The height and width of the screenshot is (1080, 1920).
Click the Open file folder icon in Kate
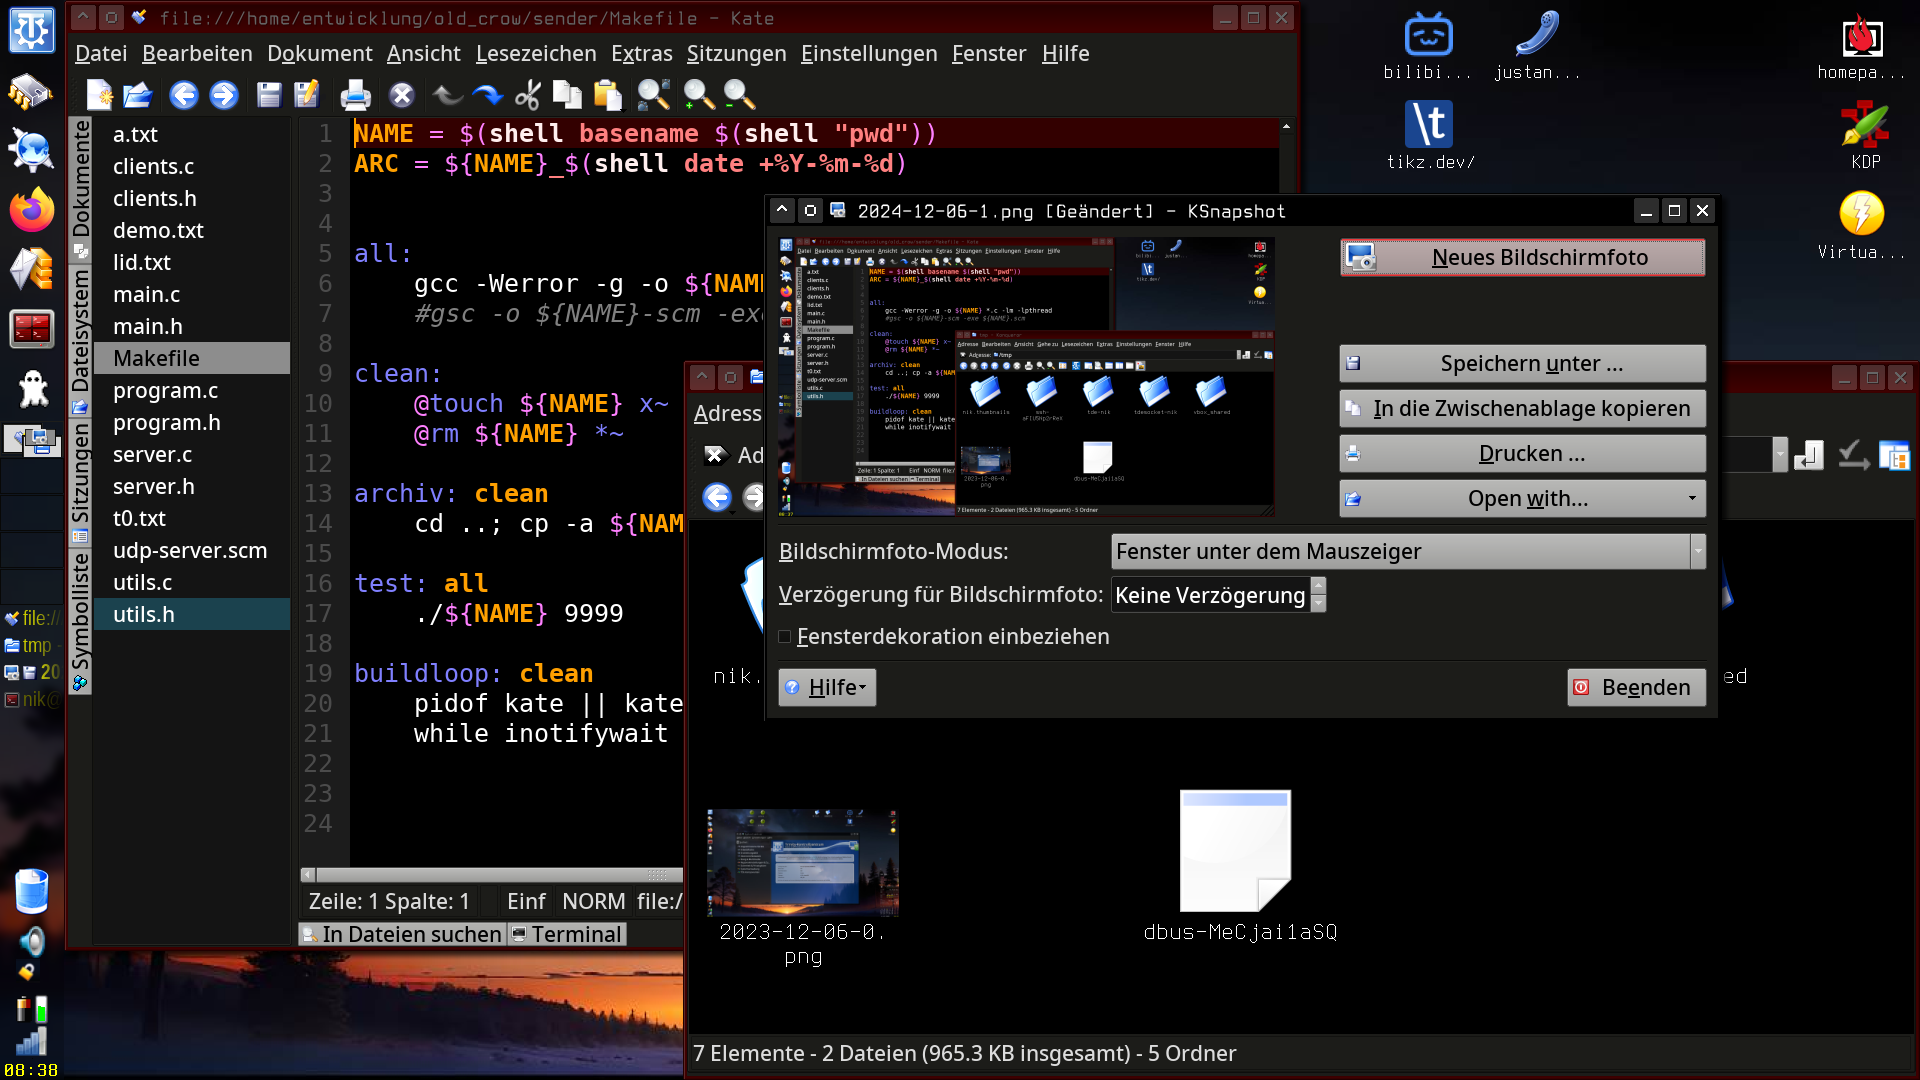pyautogui.click(x=138, y=95)
